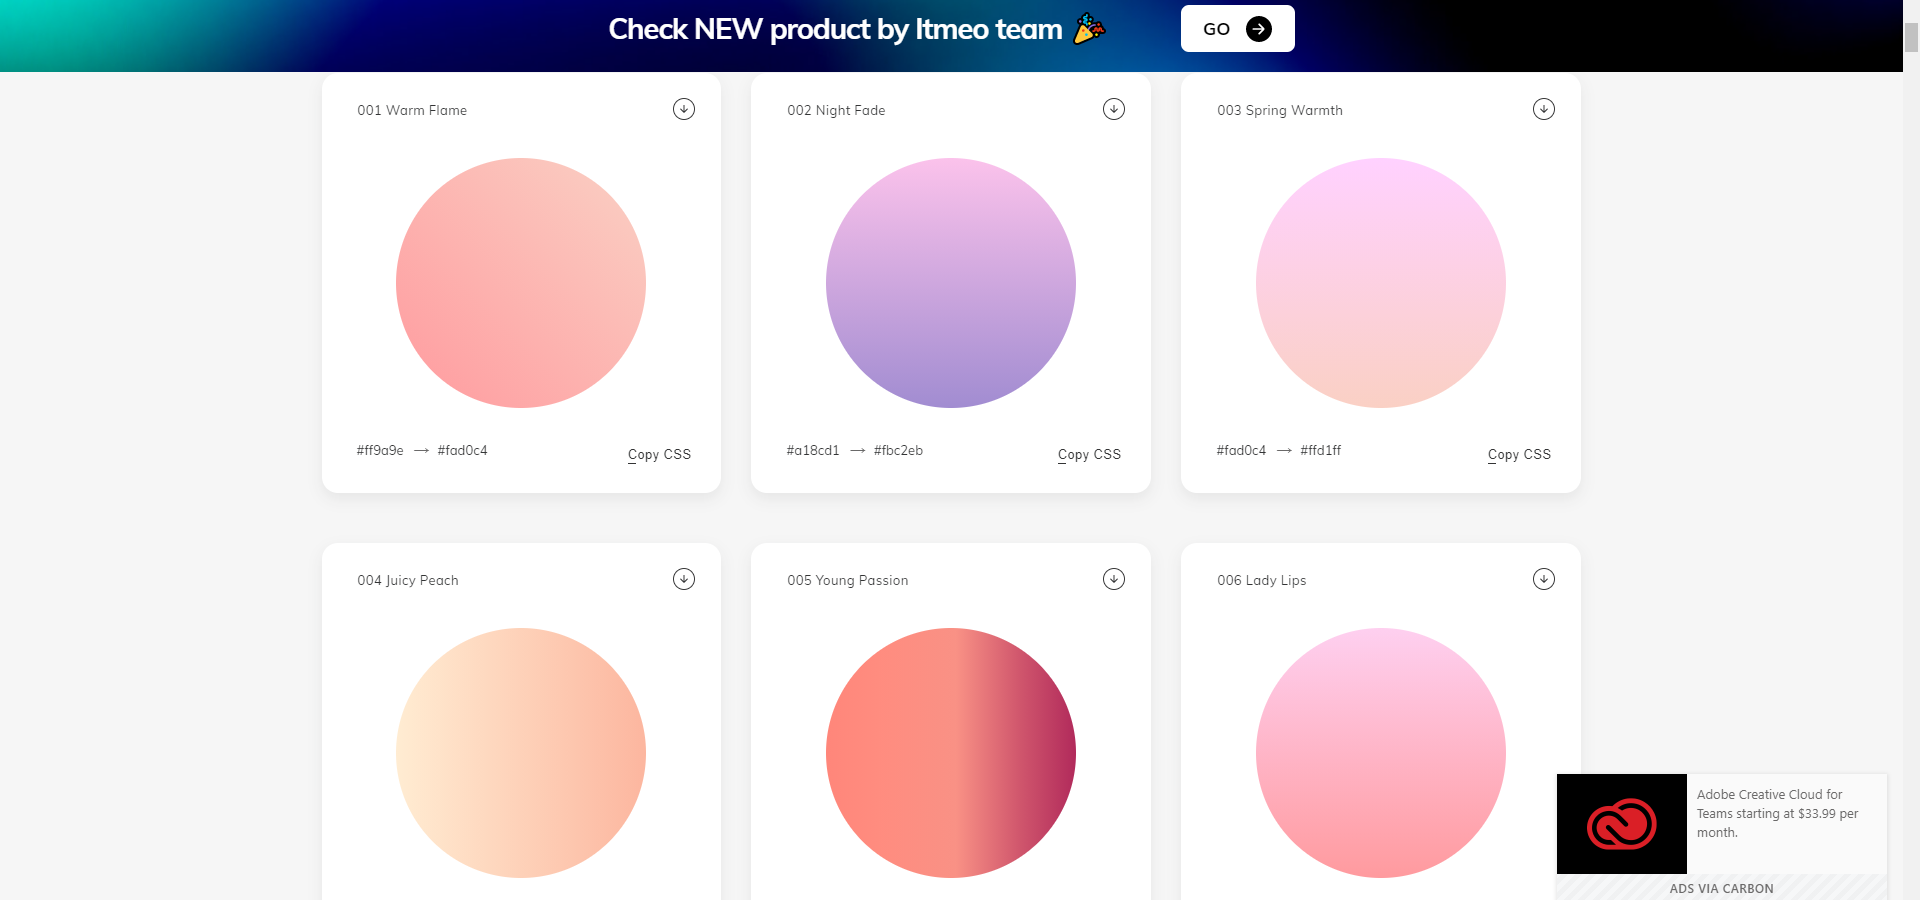Click the Warm Flame gradient circle
This screenshot has width=1920, height=900.
[x=521, y=283]
